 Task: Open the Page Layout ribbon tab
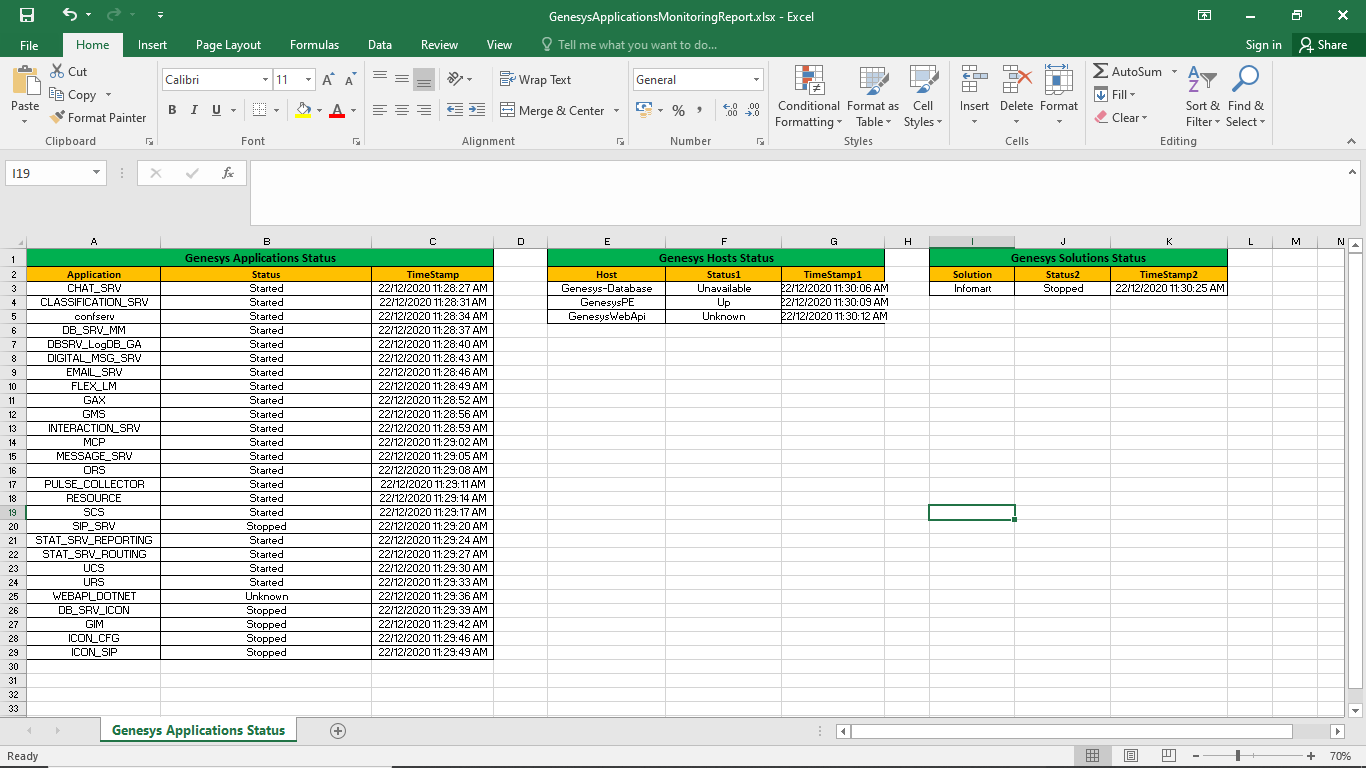(x=228, y=45)
